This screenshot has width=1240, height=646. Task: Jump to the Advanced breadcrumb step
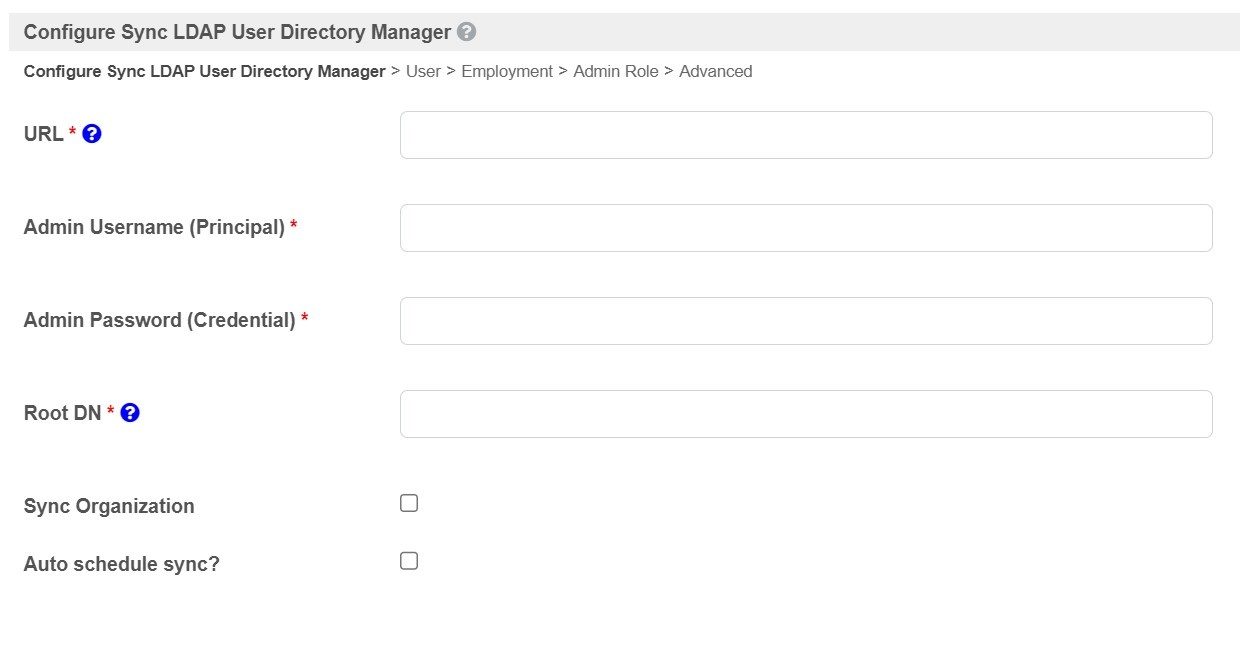coord(716,72)
